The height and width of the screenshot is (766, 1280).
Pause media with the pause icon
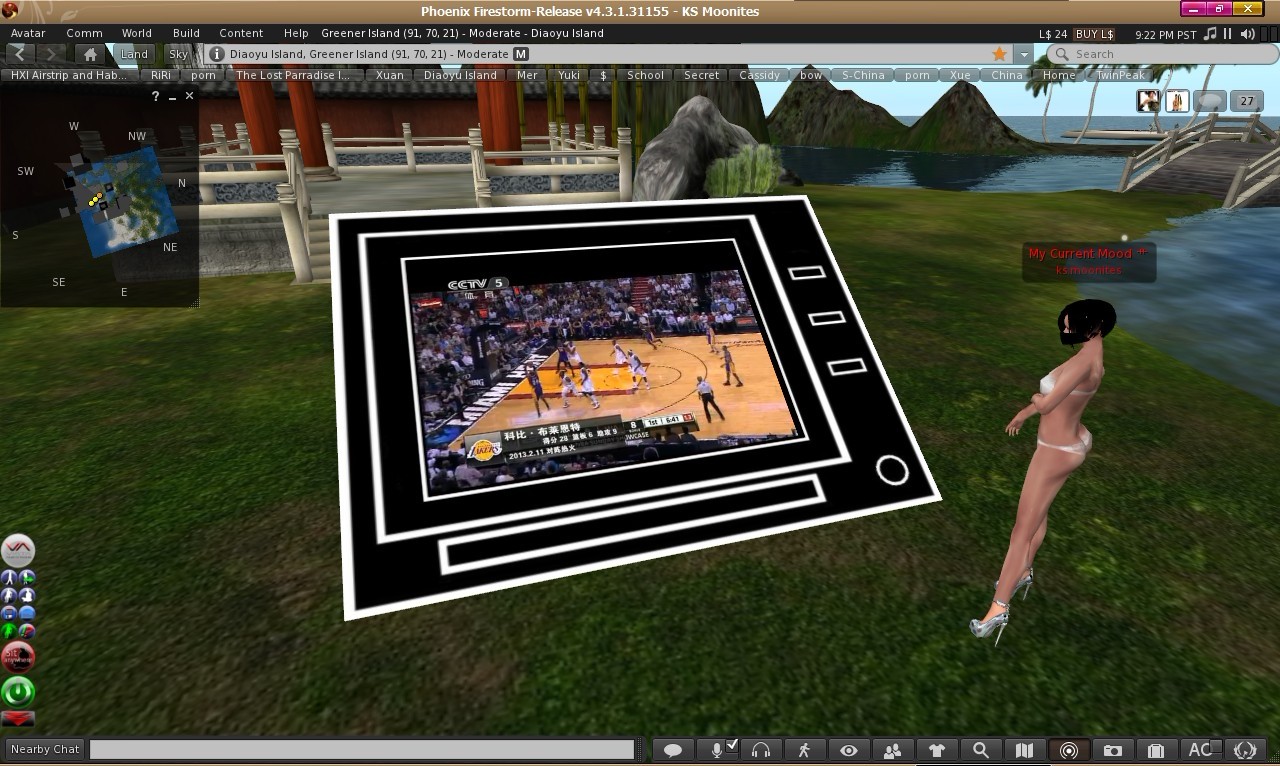tap(1228, 34)
